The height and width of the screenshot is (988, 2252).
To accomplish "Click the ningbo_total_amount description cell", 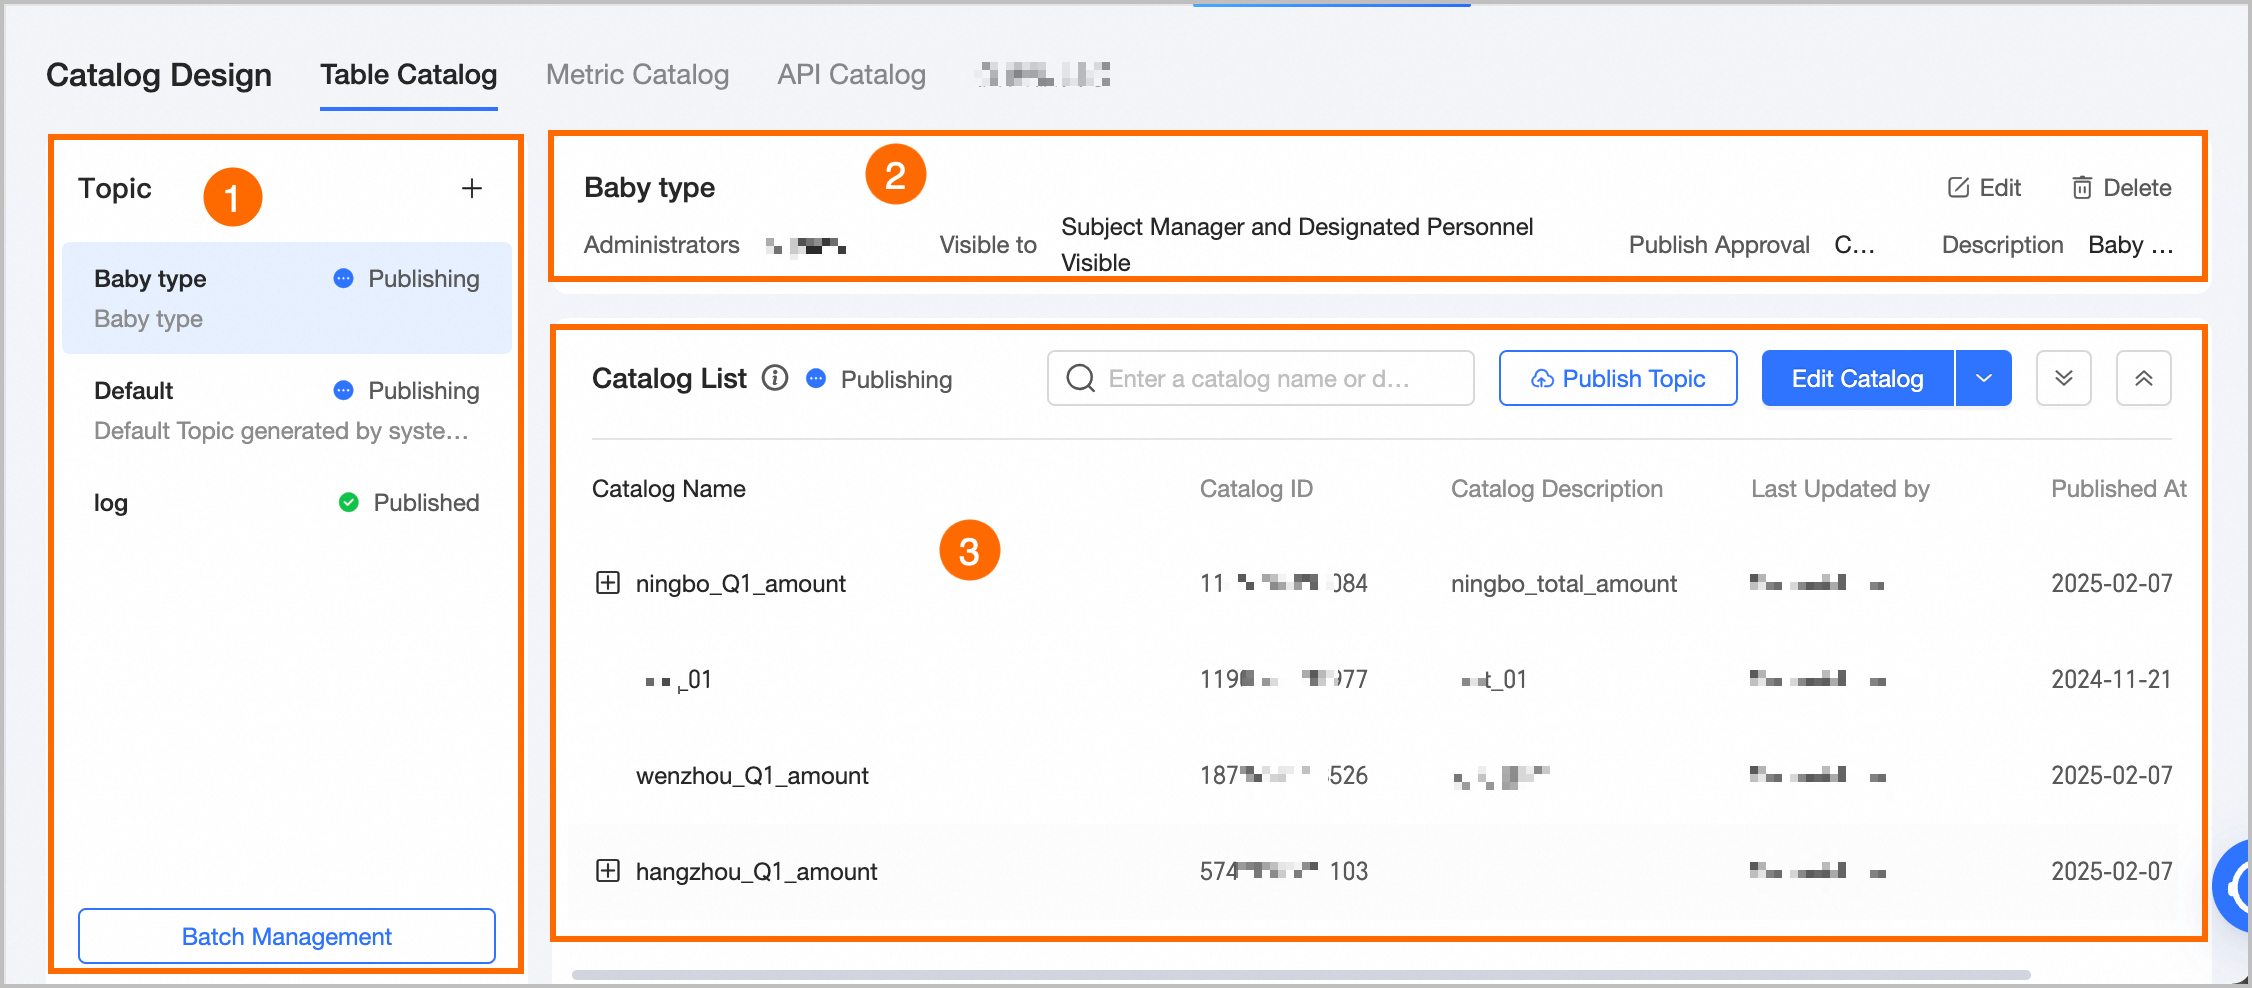I will (1564, 583).
